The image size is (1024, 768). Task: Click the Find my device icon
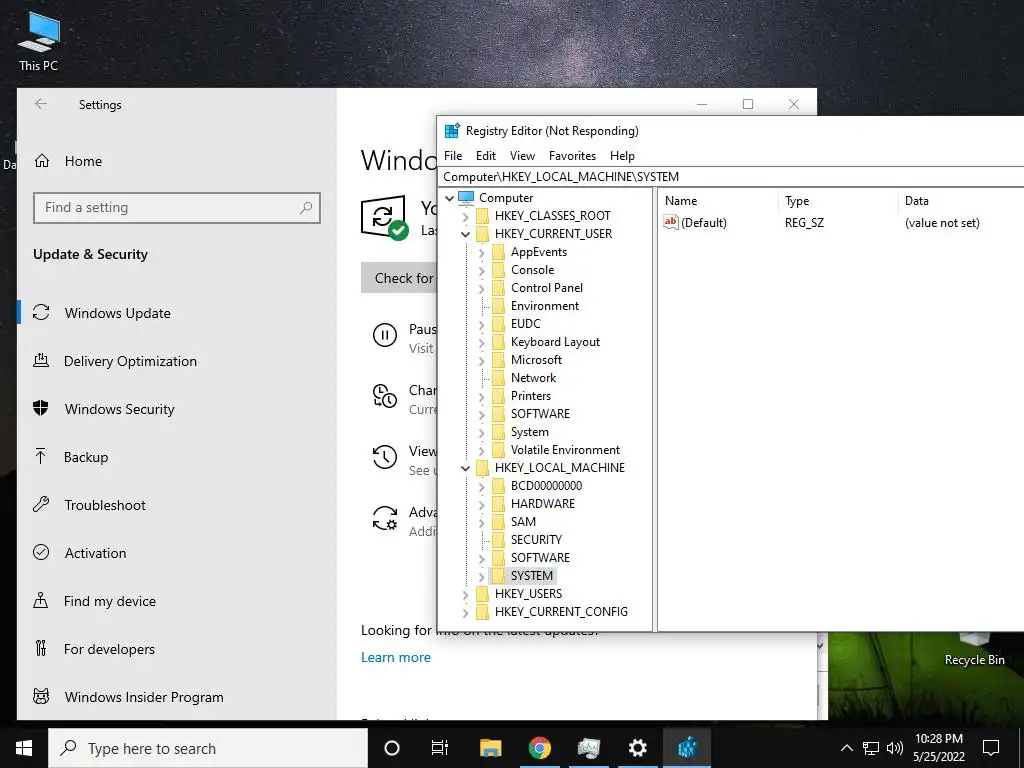click(x=40, y=600)
